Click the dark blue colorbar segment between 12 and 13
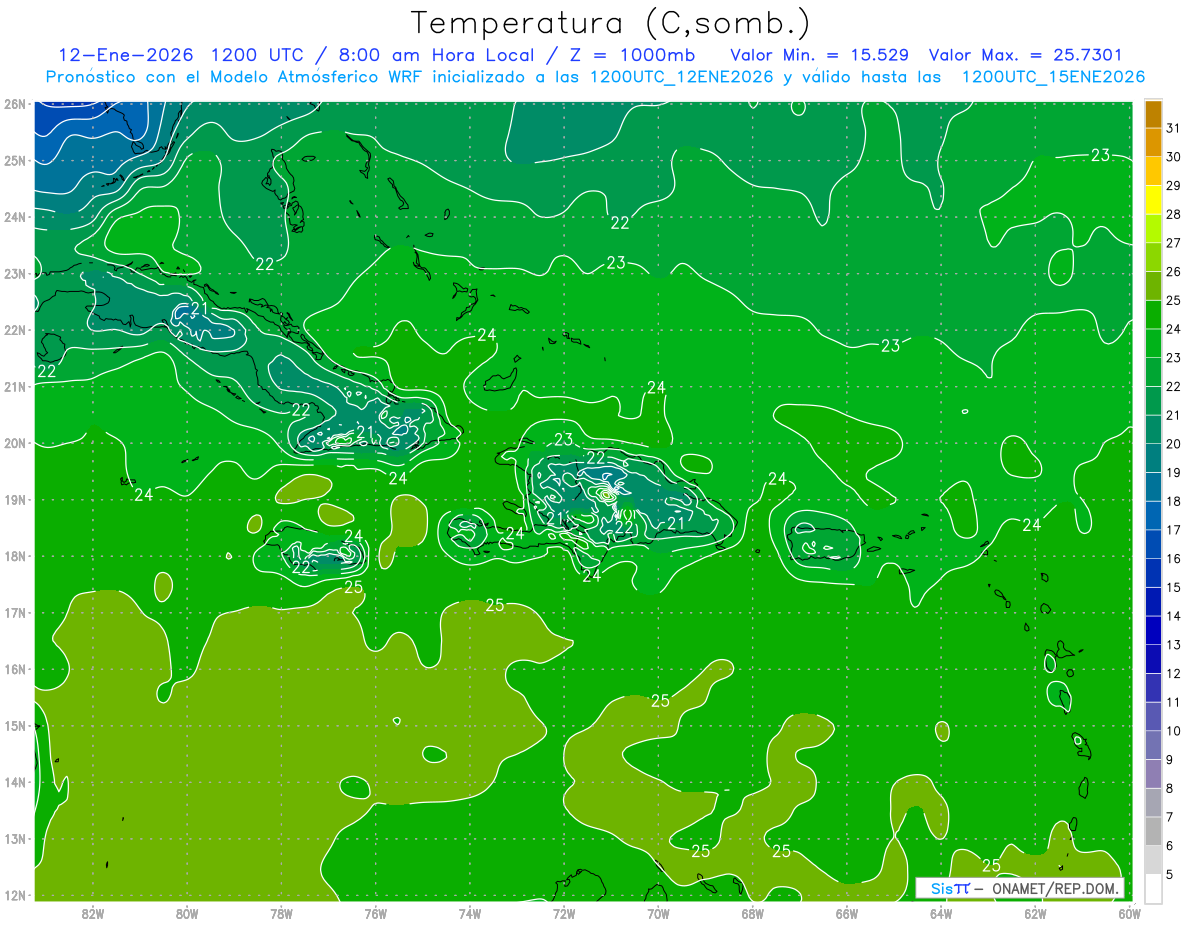Screen dimensions: 1200x927 pyautogui.click(x=1154, y=660)
